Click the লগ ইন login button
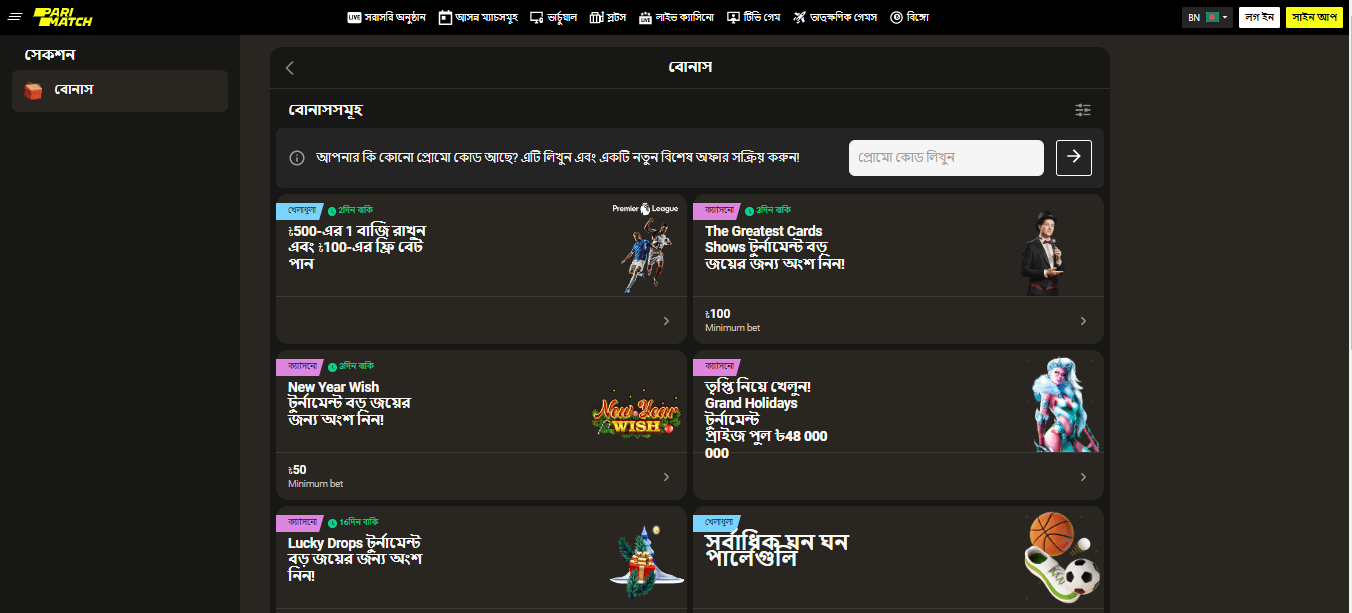 pos(1259,17)
